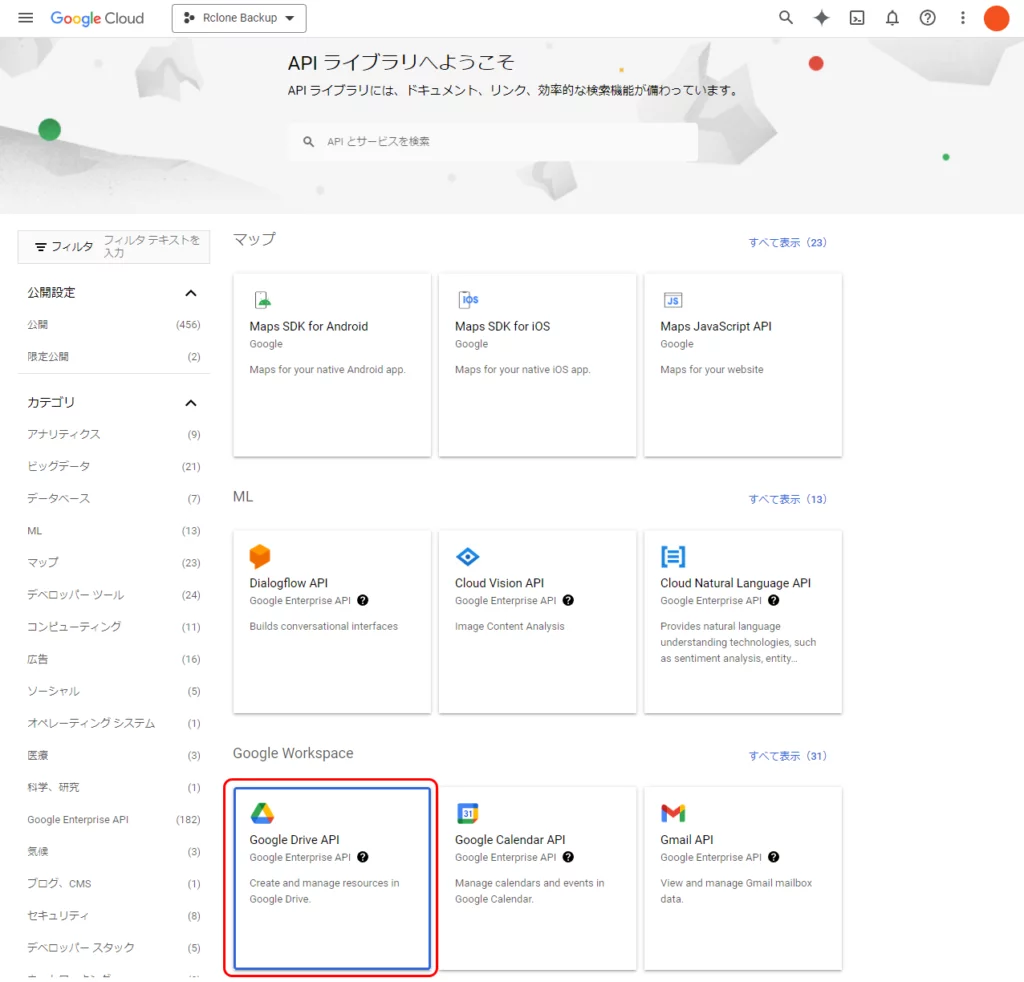Click the Maps SDK for Android icon

(262, 300)
